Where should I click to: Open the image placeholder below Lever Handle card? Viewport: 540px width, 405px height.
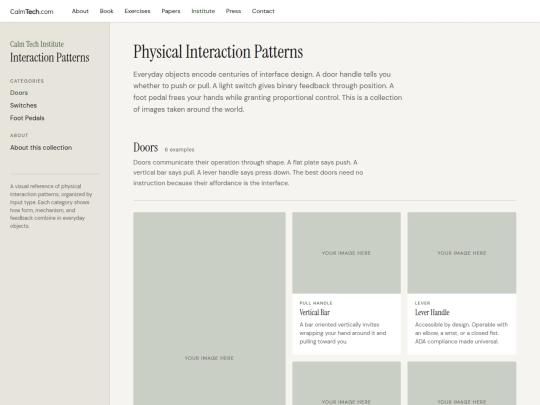[462, 383]
